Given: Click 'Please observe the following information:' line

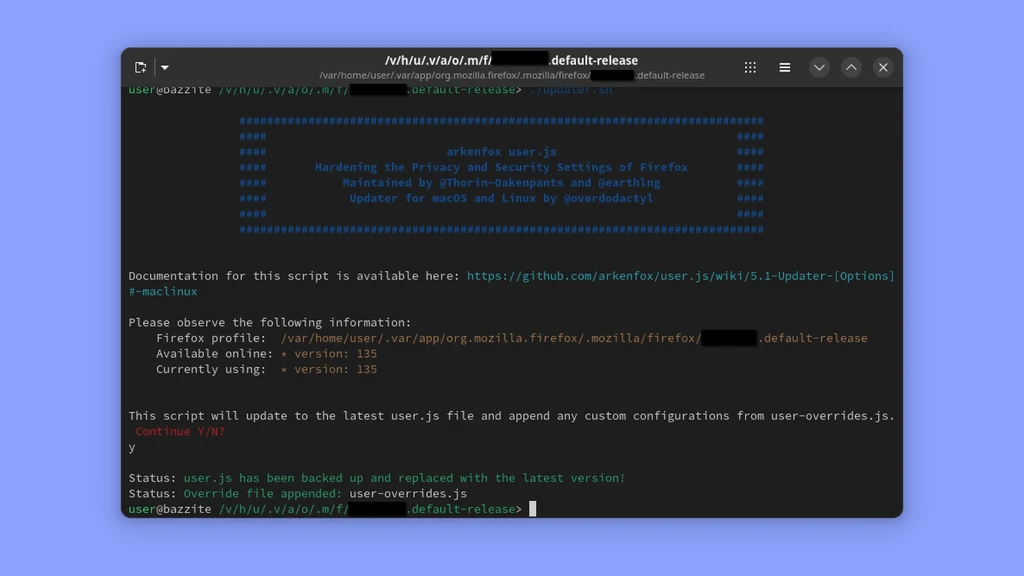Looking at the screenshot, I should coord(270,322).
